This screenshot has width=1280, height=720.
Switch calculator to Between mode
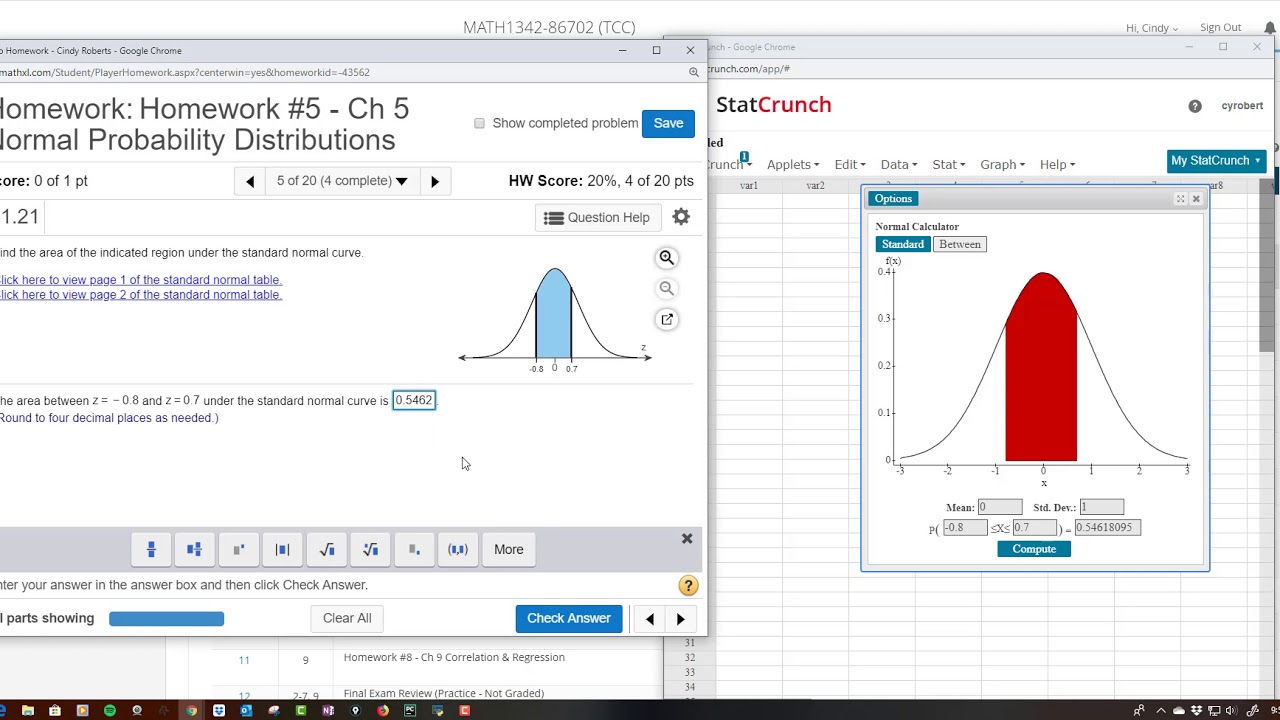pyautogui.click(x=960, y=244)
